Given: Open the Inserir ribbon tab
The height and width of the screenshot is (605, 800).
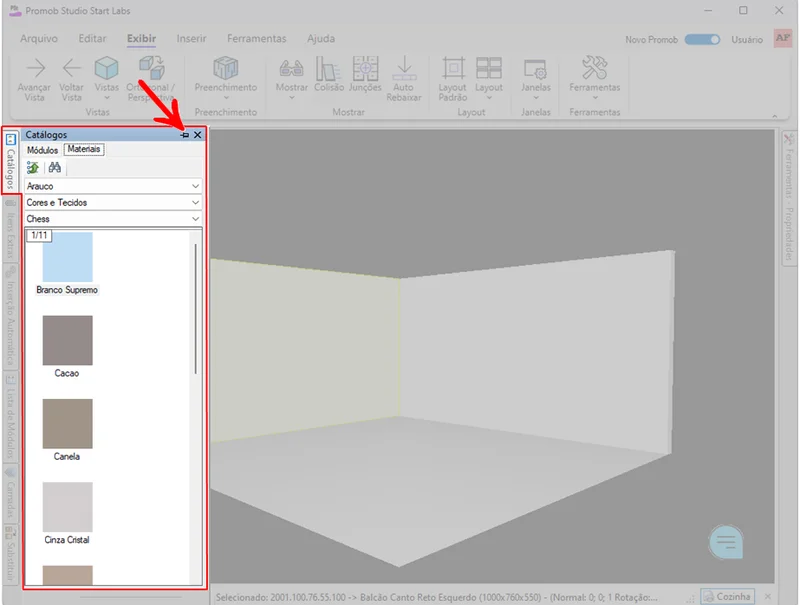Looking at the screenshot, I should pyautogui.click(x=191, y=39).
